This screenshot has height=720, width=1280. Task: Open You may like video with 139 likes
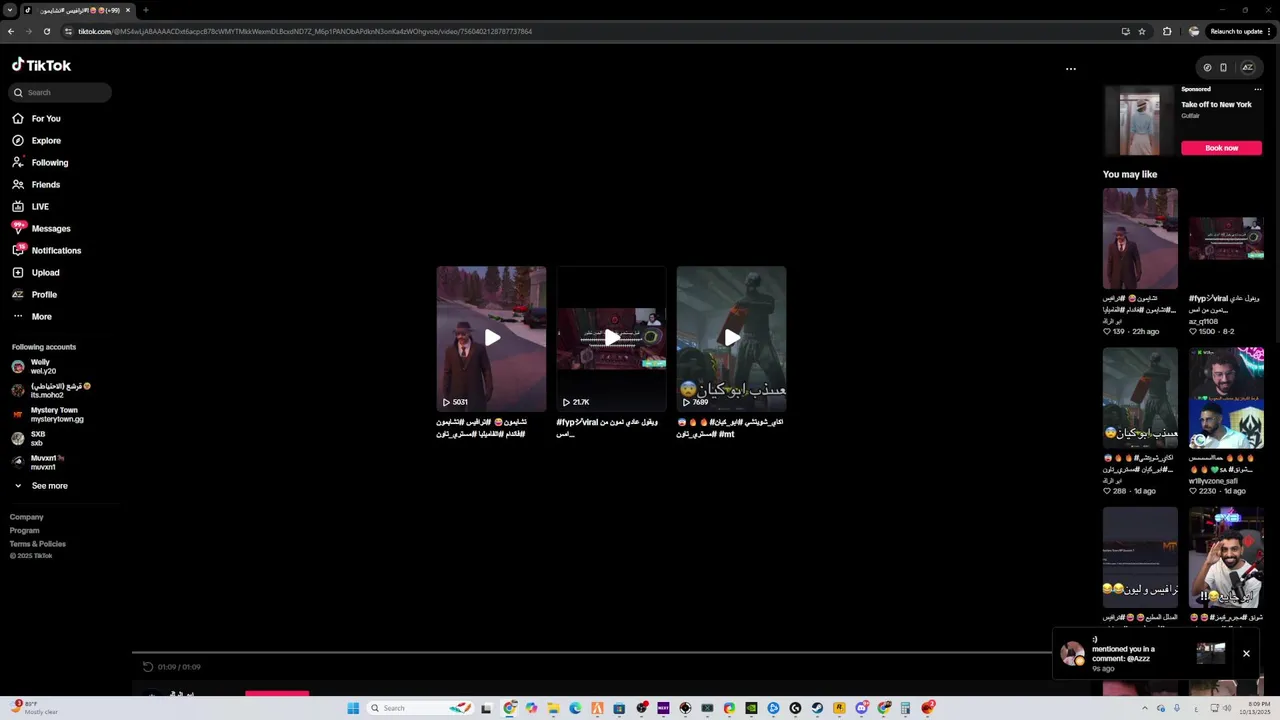1140,238
